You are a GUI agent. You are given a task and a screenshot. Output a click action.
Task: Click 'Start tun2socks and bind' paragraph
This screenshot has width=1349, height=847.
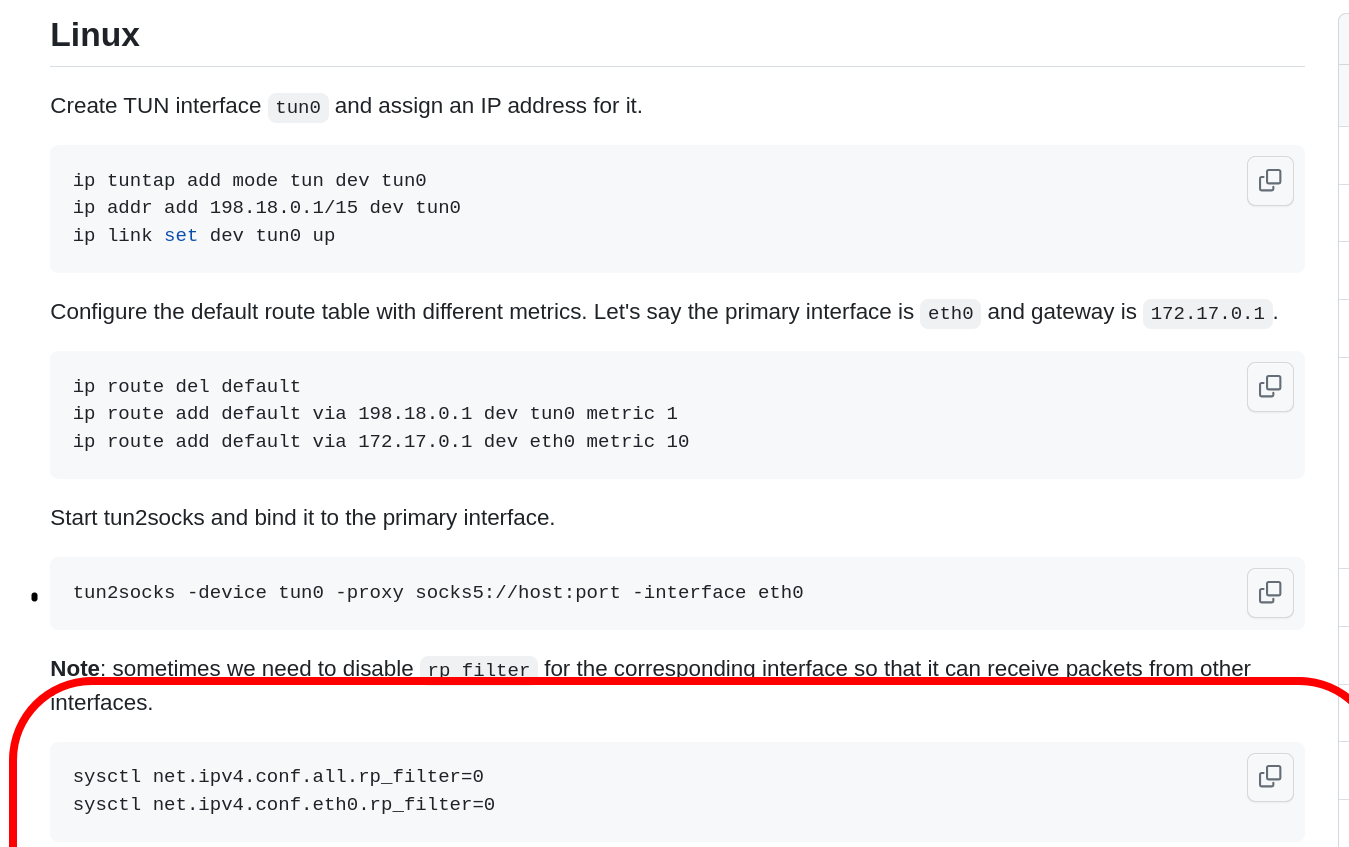pos(302,518)
